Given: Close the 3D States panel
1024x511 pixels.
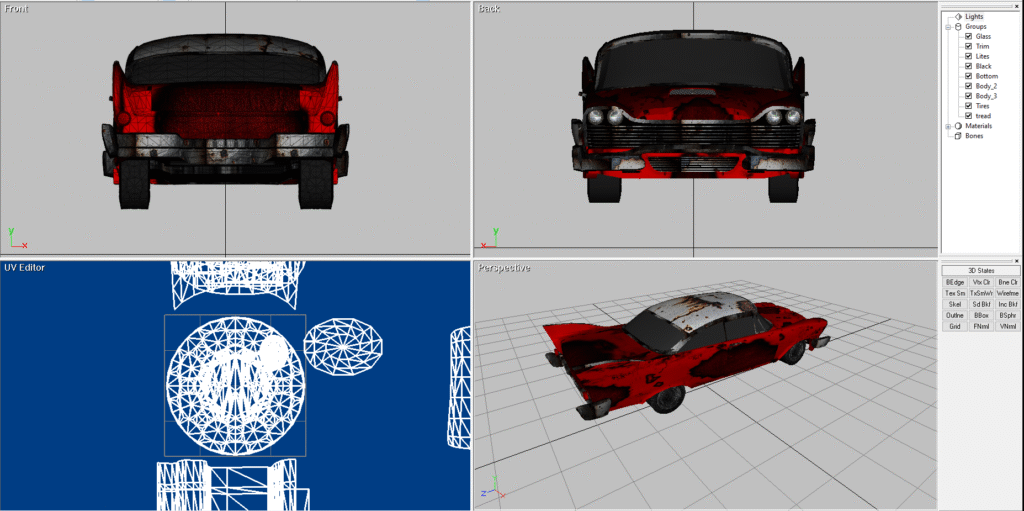Looking at the screenshot, I should point(1018,260).
